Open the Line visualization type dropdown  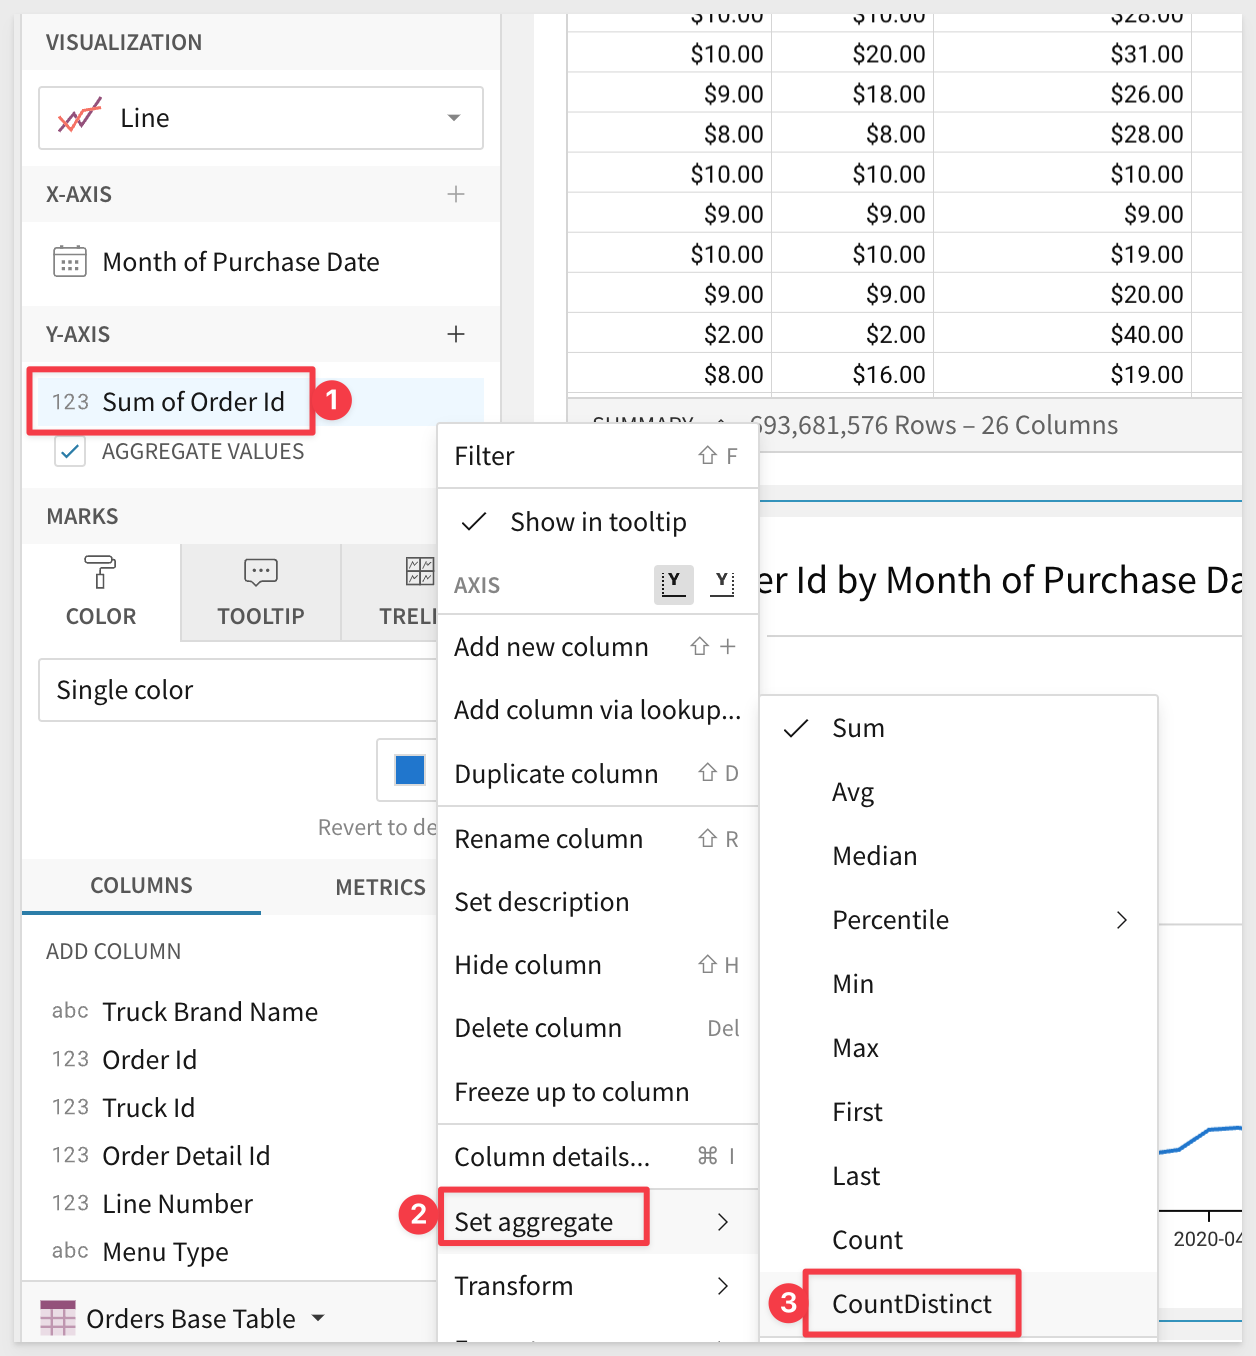point(260,118)
